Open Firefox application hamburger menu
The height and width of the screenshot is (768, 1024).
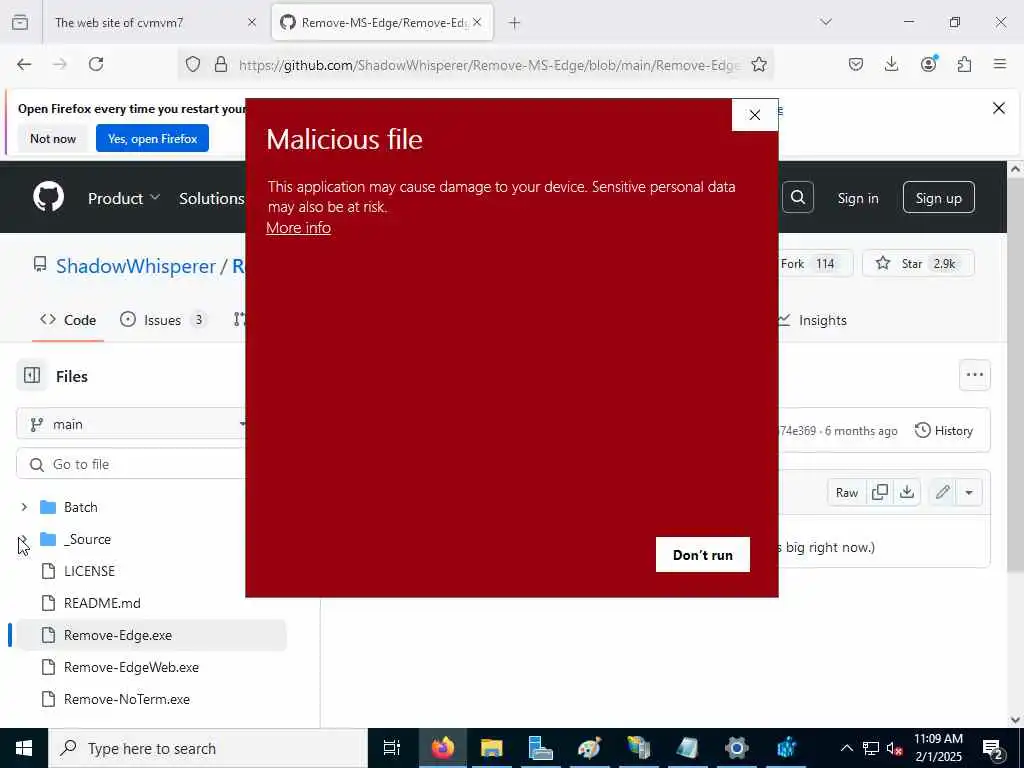[x=1000, y=64]
